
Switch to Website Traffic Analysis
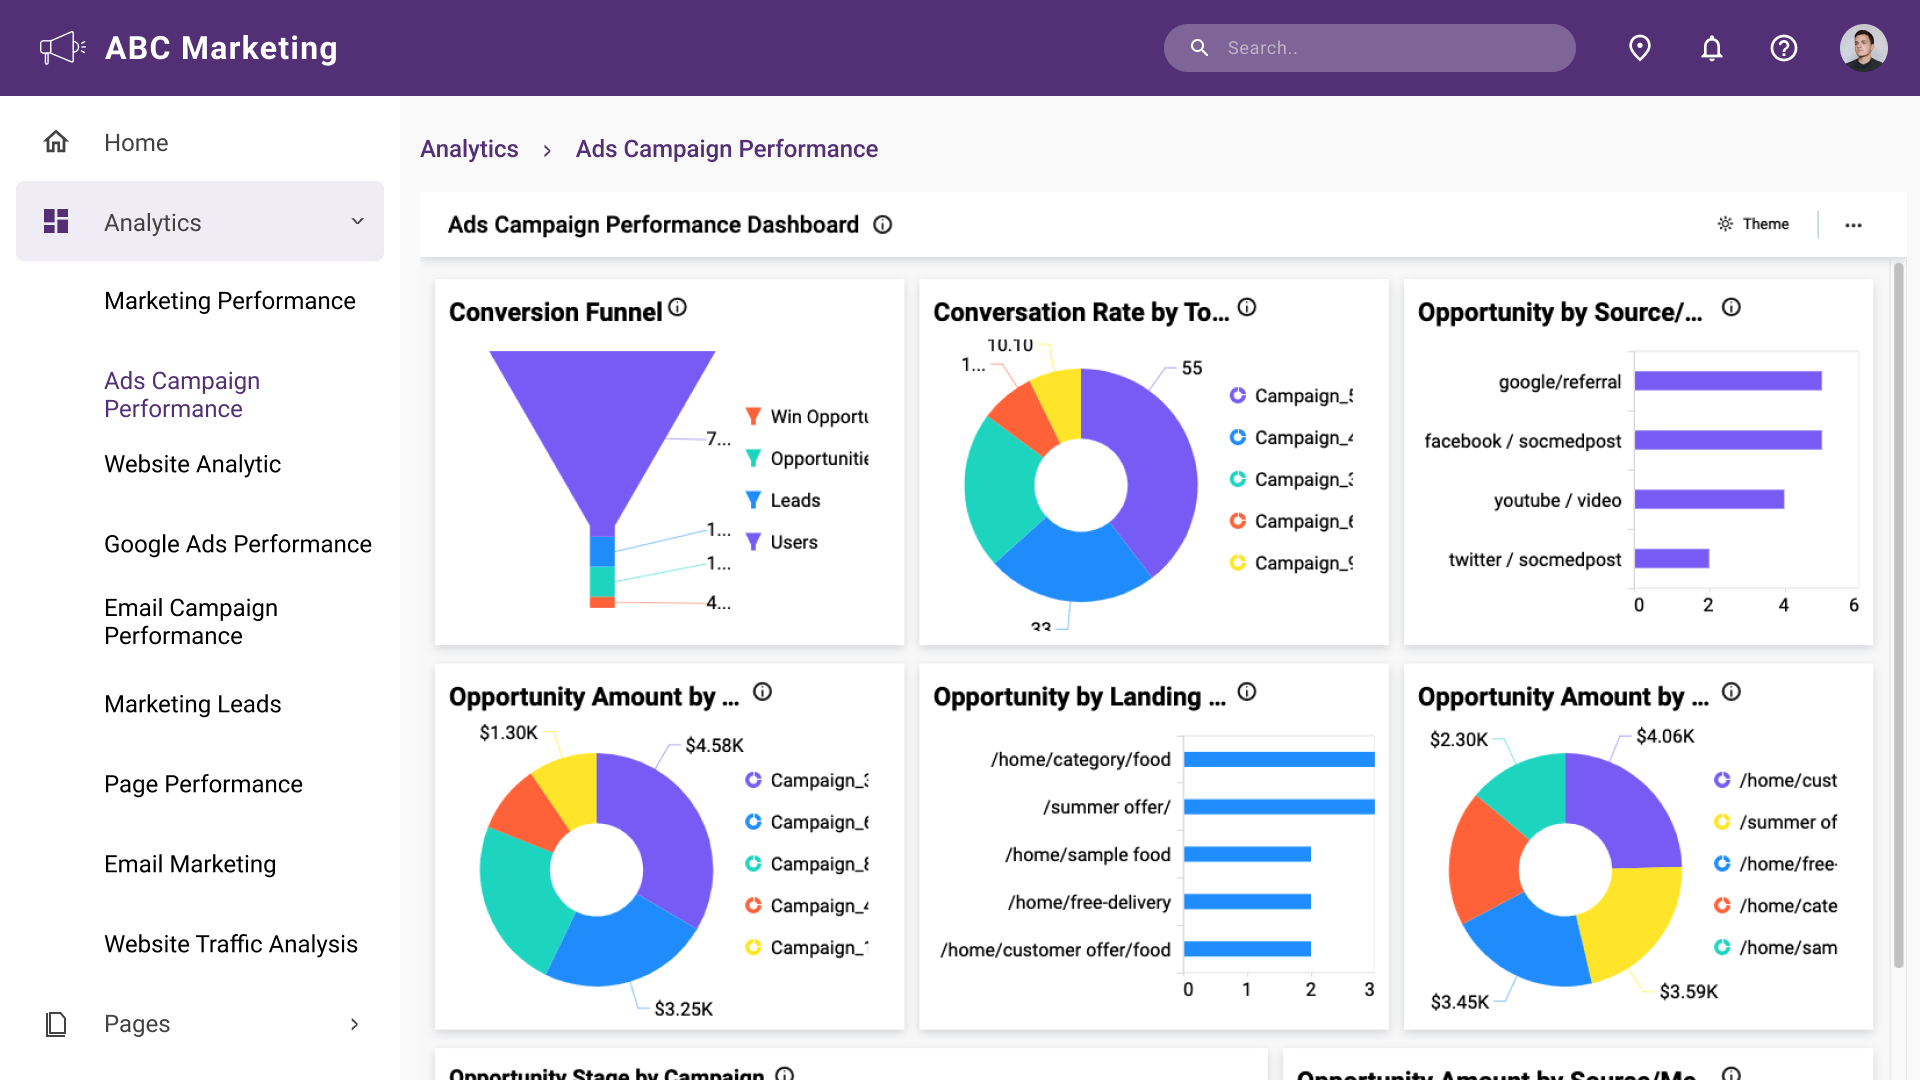click(x=231, y=943)
